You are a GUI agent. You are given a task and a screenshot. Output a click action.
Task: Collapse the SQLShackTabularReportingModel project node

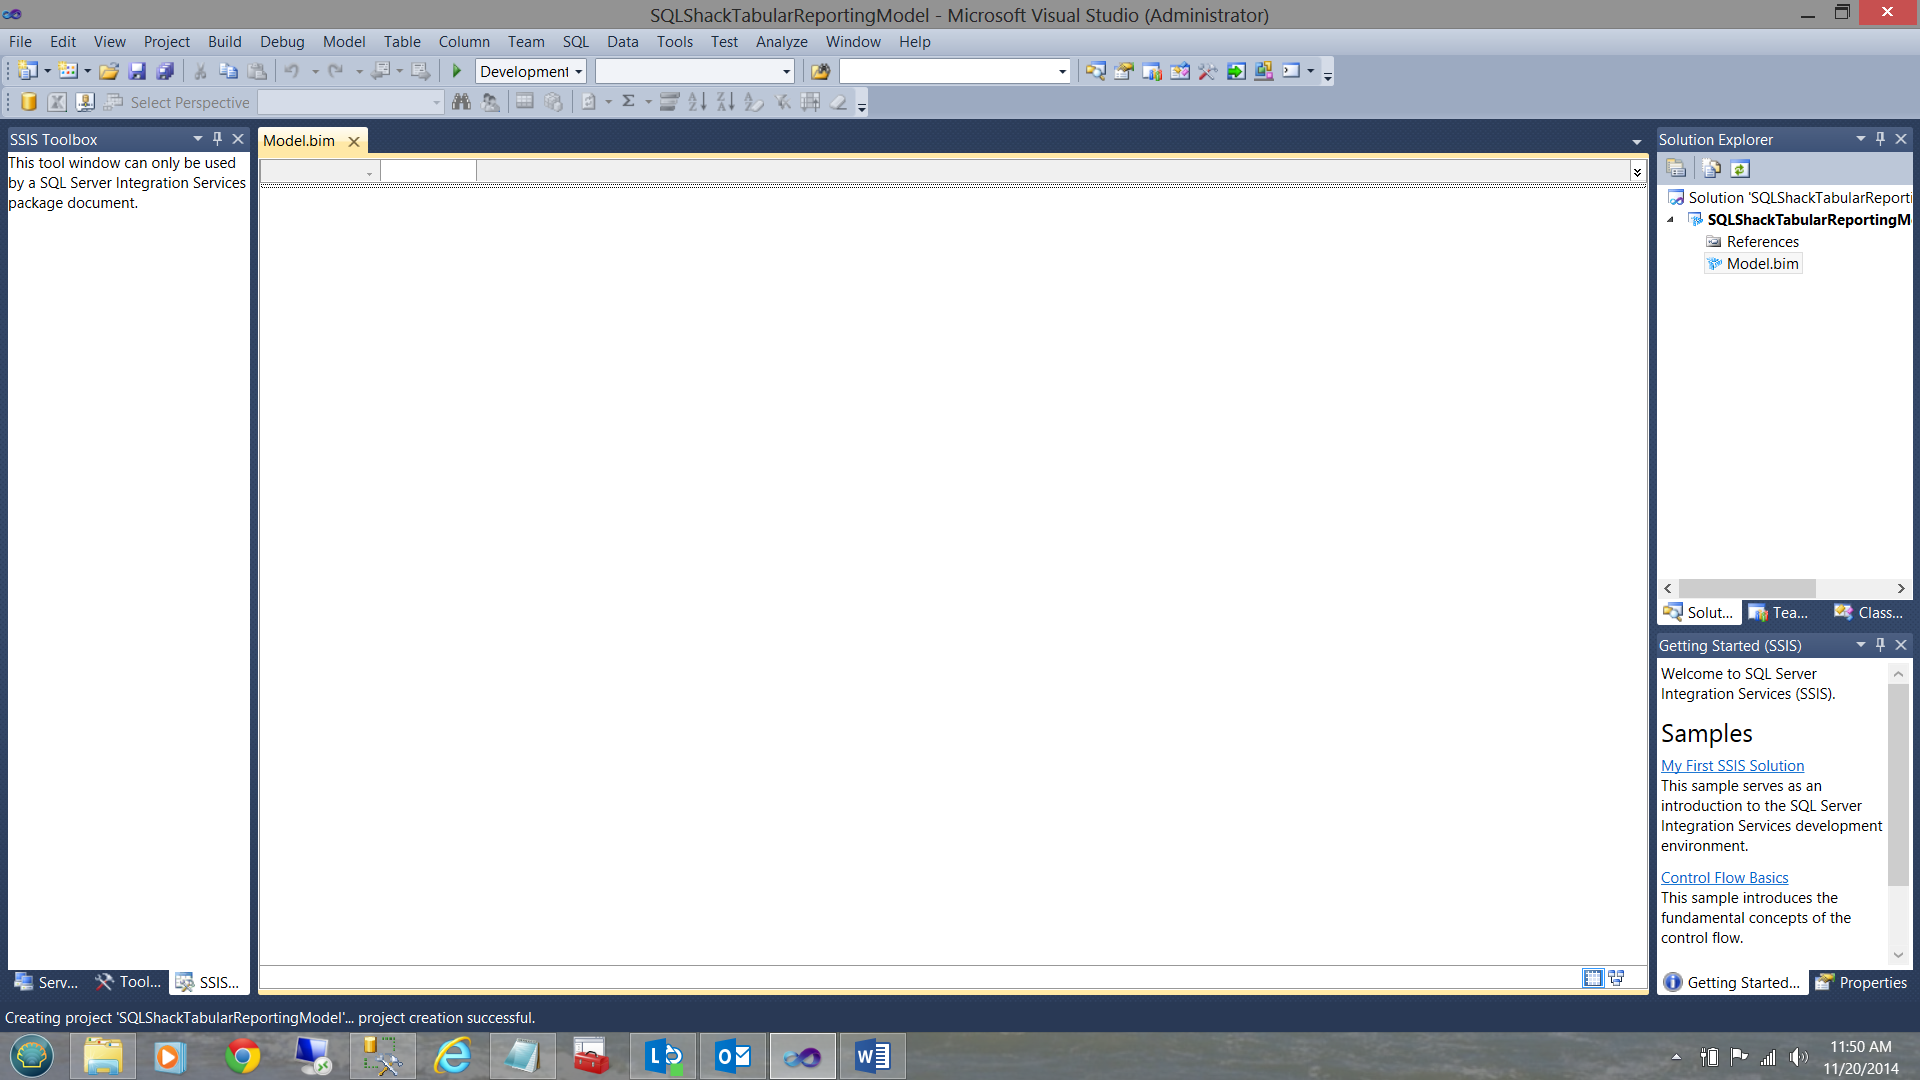[1670, 220]
